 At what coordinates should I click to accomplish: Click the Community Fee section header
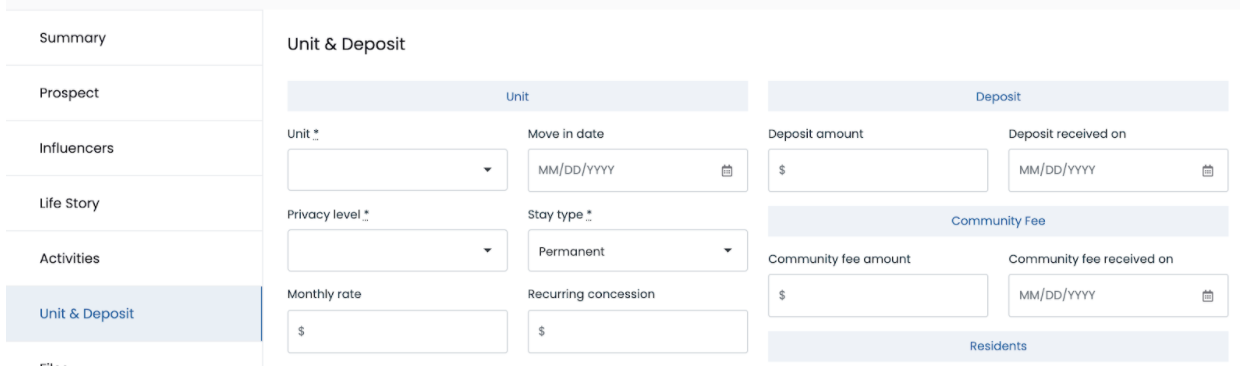(998, 221)
